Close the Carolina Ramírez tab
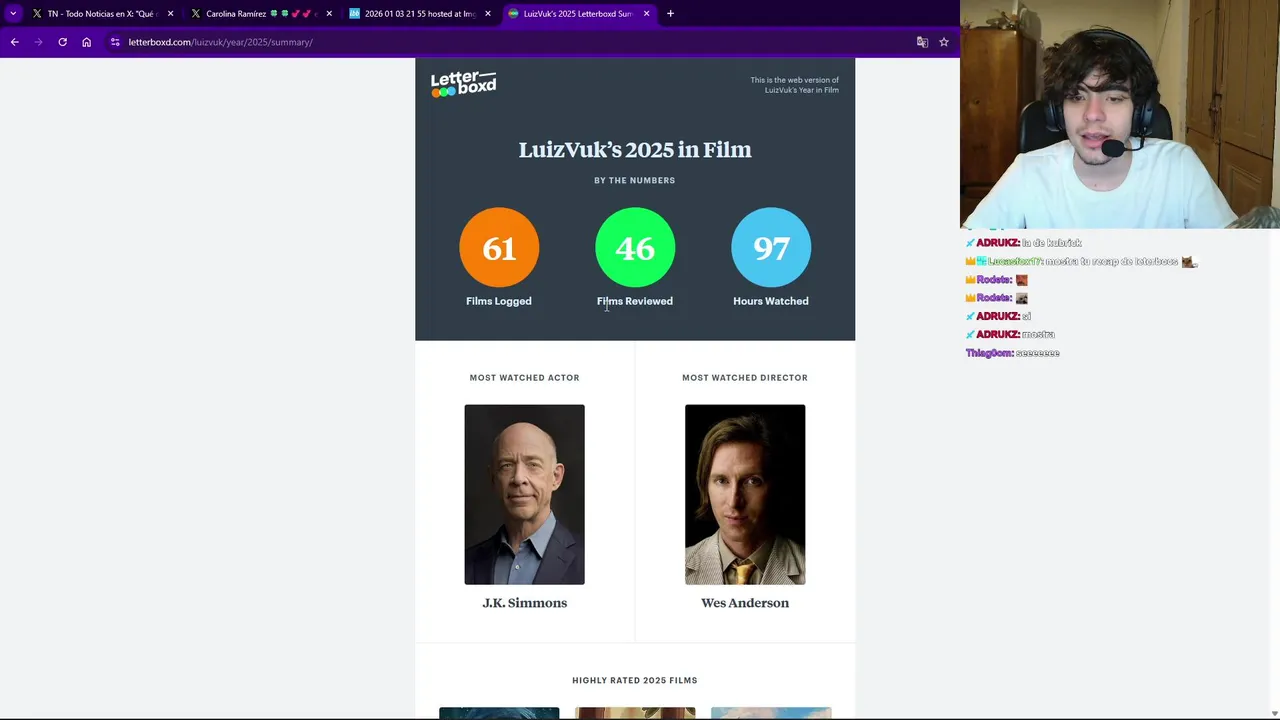This screenshot has width=1280, height=720. (329, 14)
